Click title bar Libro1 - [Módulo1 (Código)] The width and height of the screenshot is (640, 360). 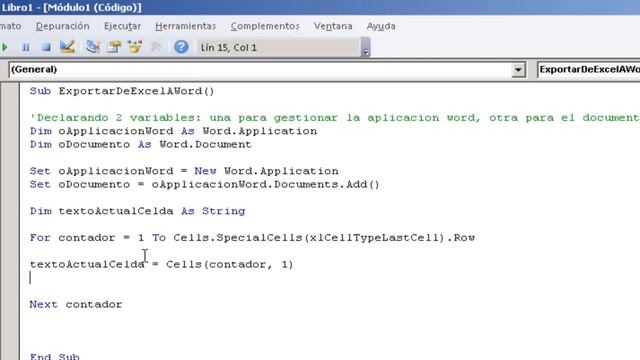(x=72, y=7)
